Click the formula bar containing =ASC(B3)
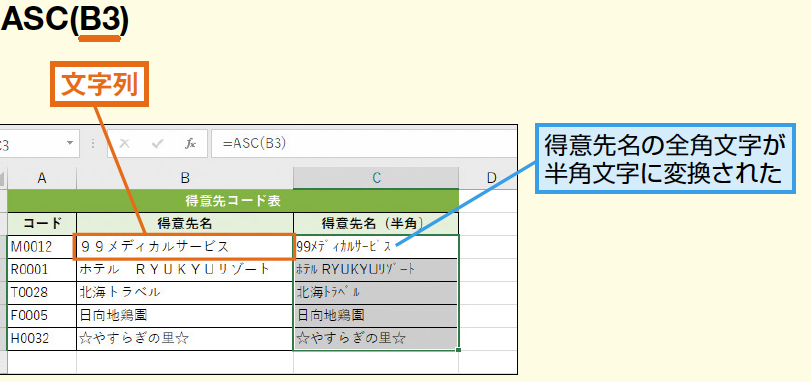This screenshot has height=382, width=811. [364, 144]
